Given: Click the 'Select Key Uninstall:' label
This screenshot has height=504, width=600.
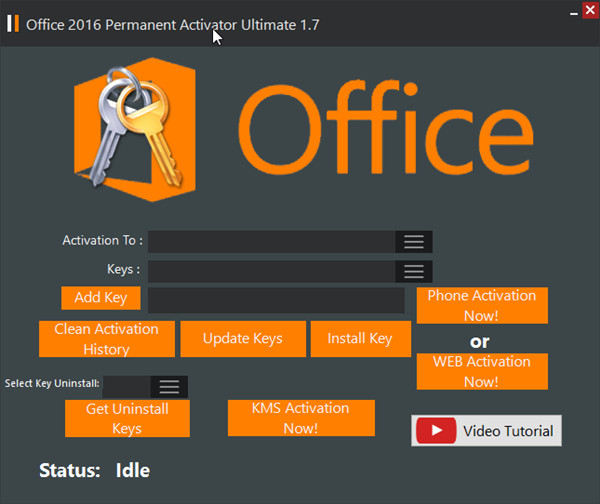Looking at the screenshot, I should (x=52, y=383).
